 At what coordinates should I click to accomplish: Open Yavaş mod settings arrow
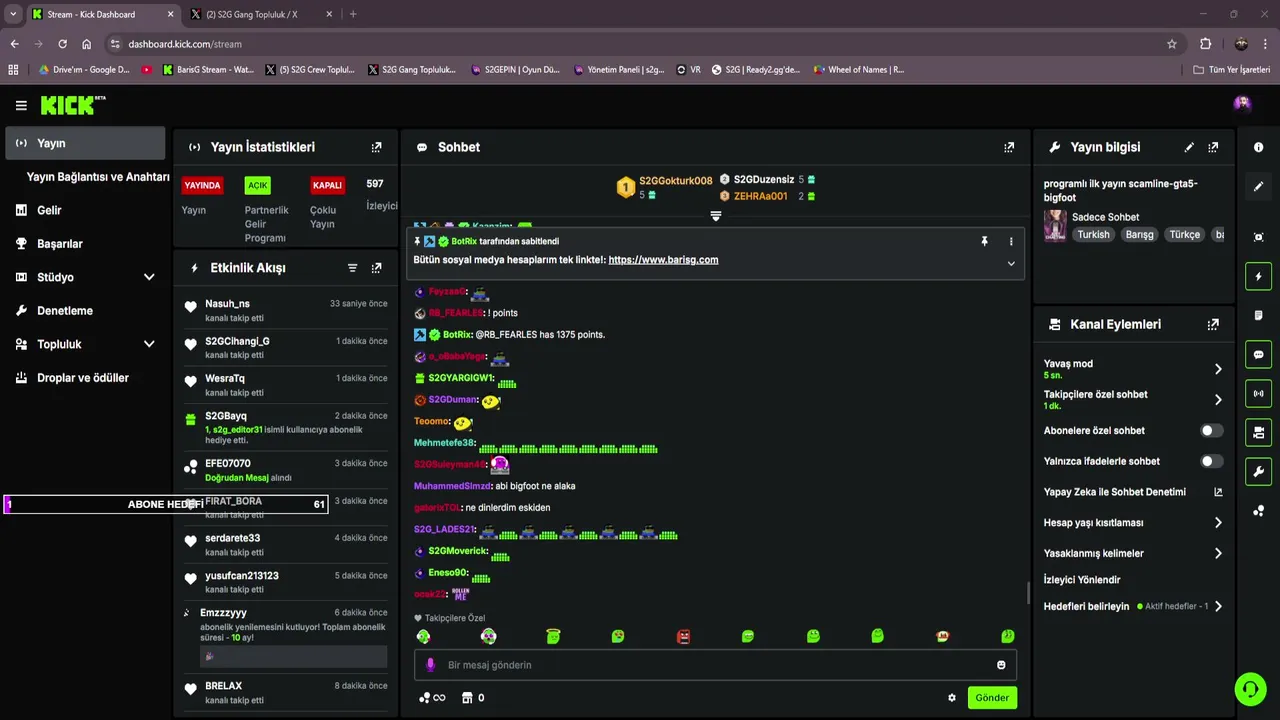(1218, 369)
